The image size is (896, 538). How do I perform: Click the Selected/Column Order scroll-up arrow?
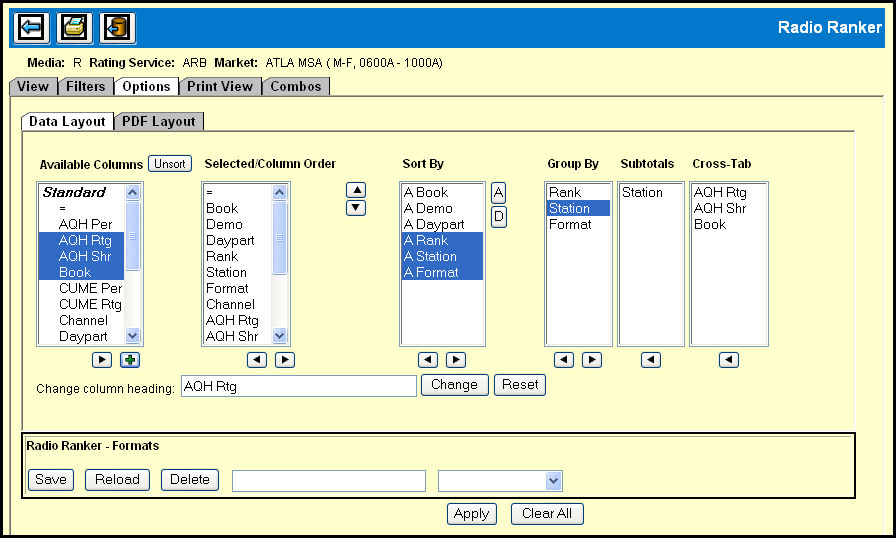279,192
